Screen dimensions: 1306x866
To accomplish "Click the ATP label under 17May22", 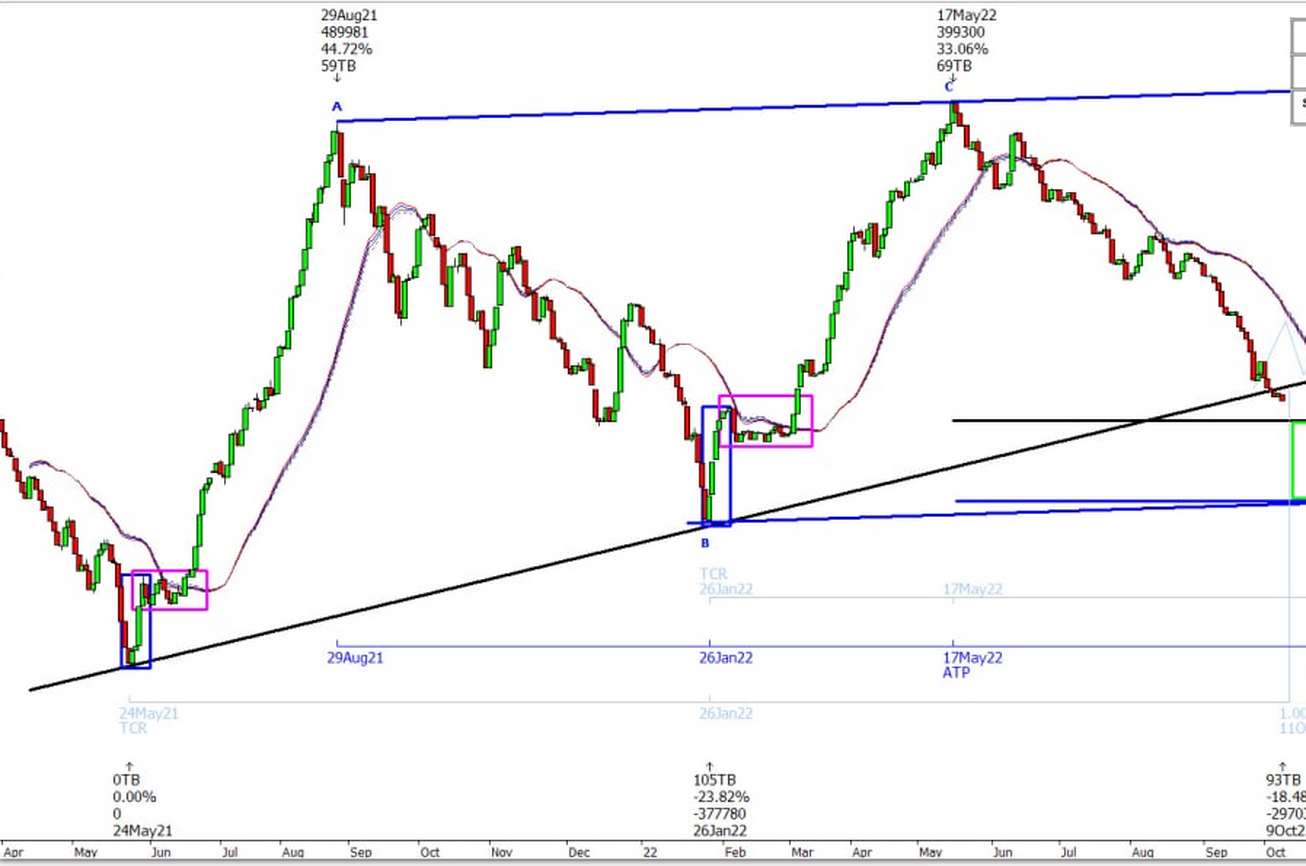I will point(956,673).
